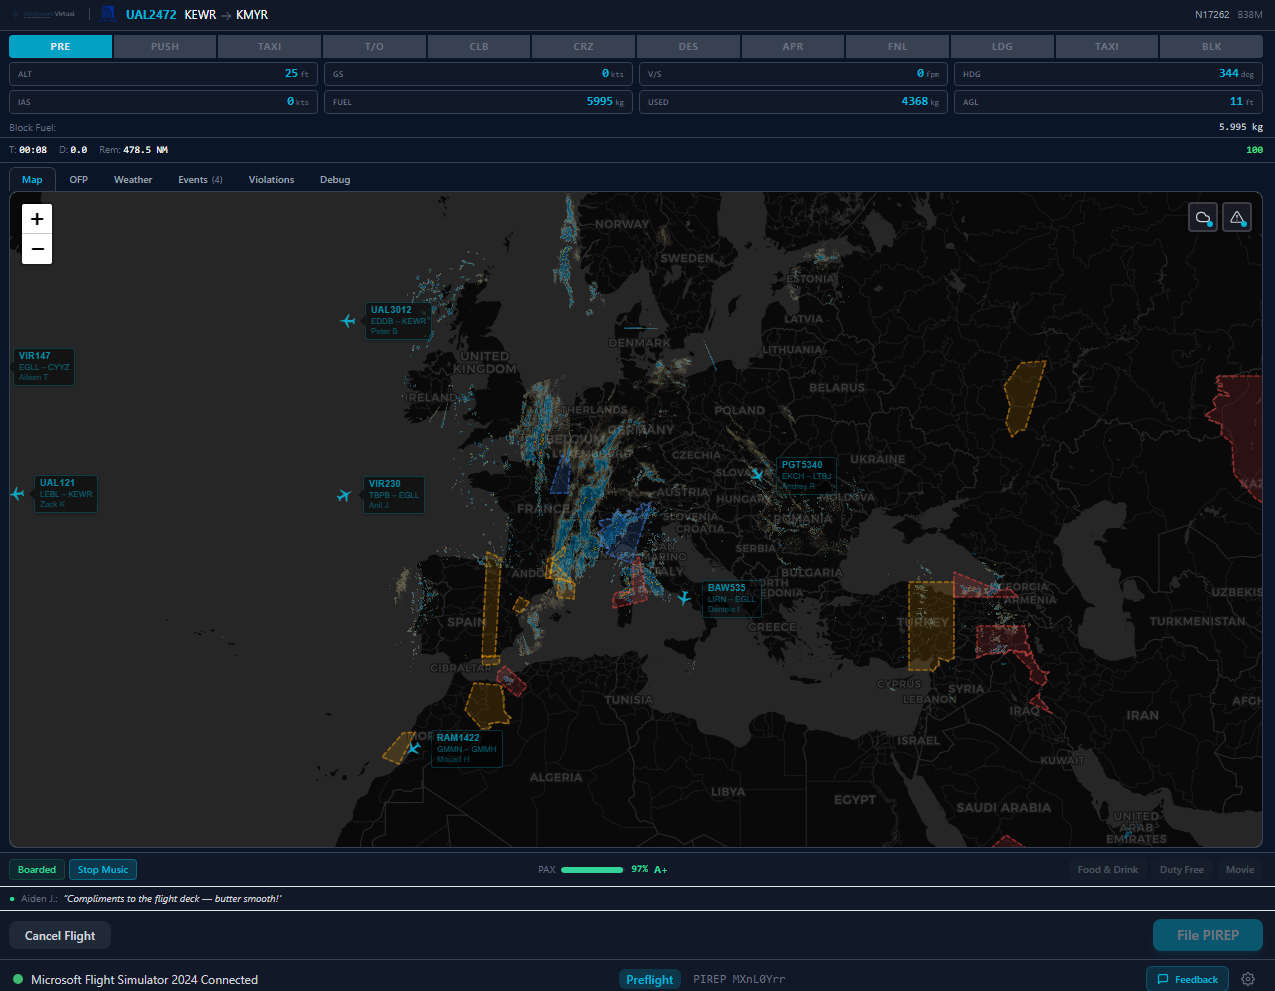
Task: Click the VIR230 TBPB-EGLL label
Action: [394, 495]
